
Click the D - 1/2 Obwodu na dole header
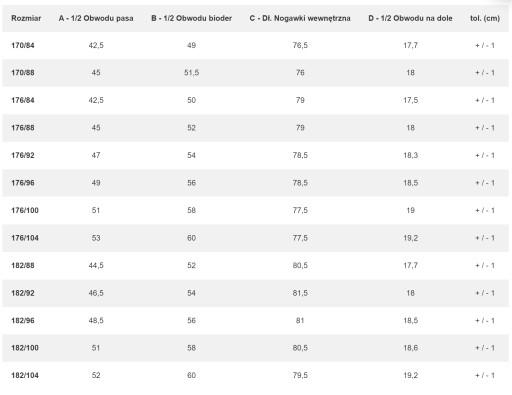(410, 18)
